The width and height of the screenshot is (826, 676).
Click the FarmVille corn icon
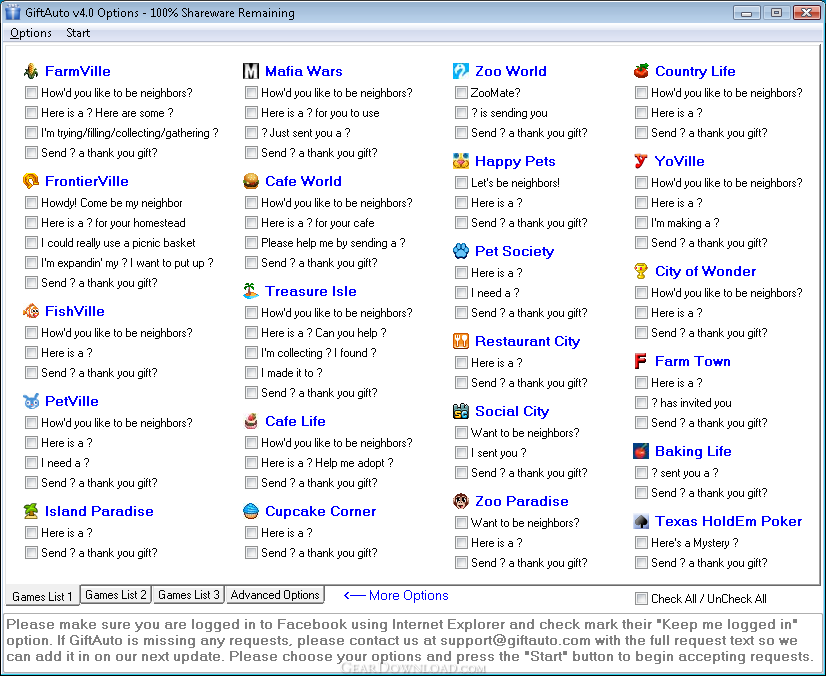point(31,71)
